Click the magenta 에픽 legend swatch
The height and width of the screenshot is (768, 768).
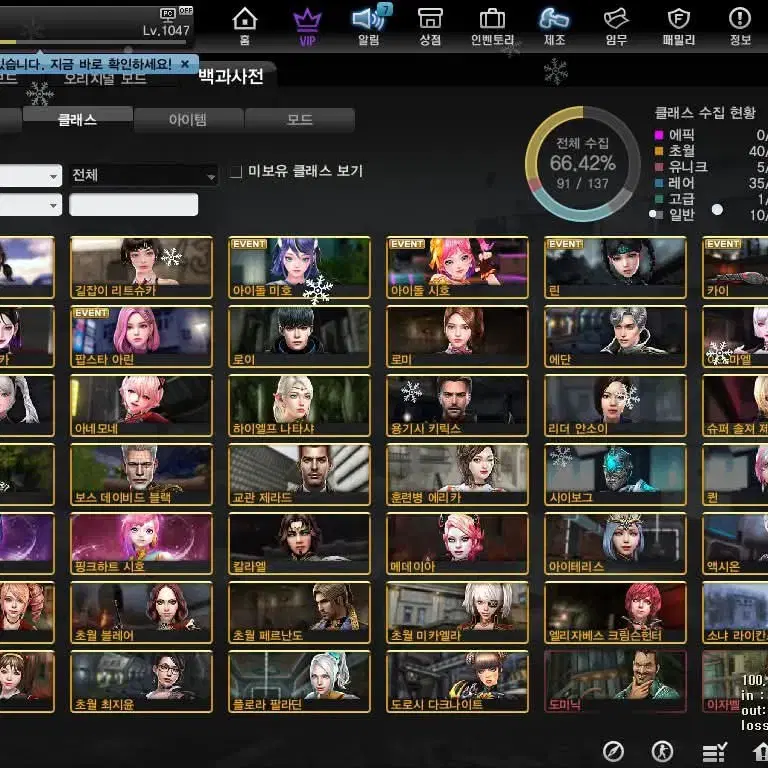coord(659,135)
